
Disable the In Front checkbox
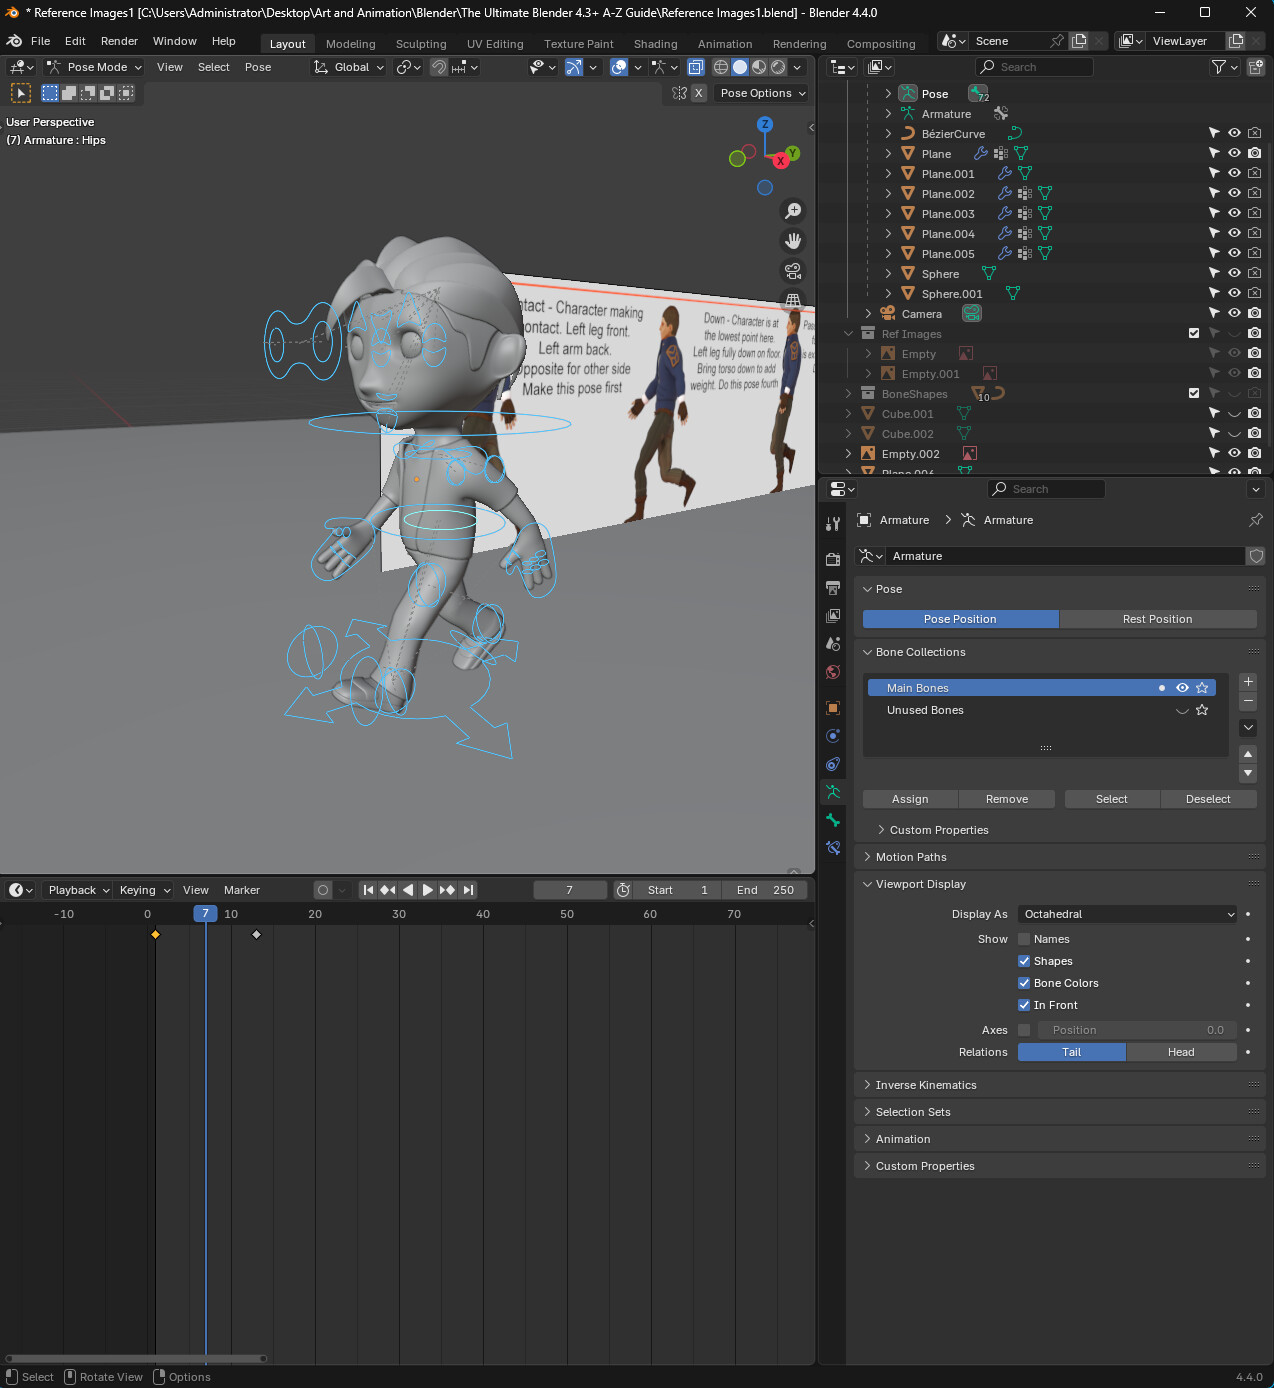coord(1024,1005)
